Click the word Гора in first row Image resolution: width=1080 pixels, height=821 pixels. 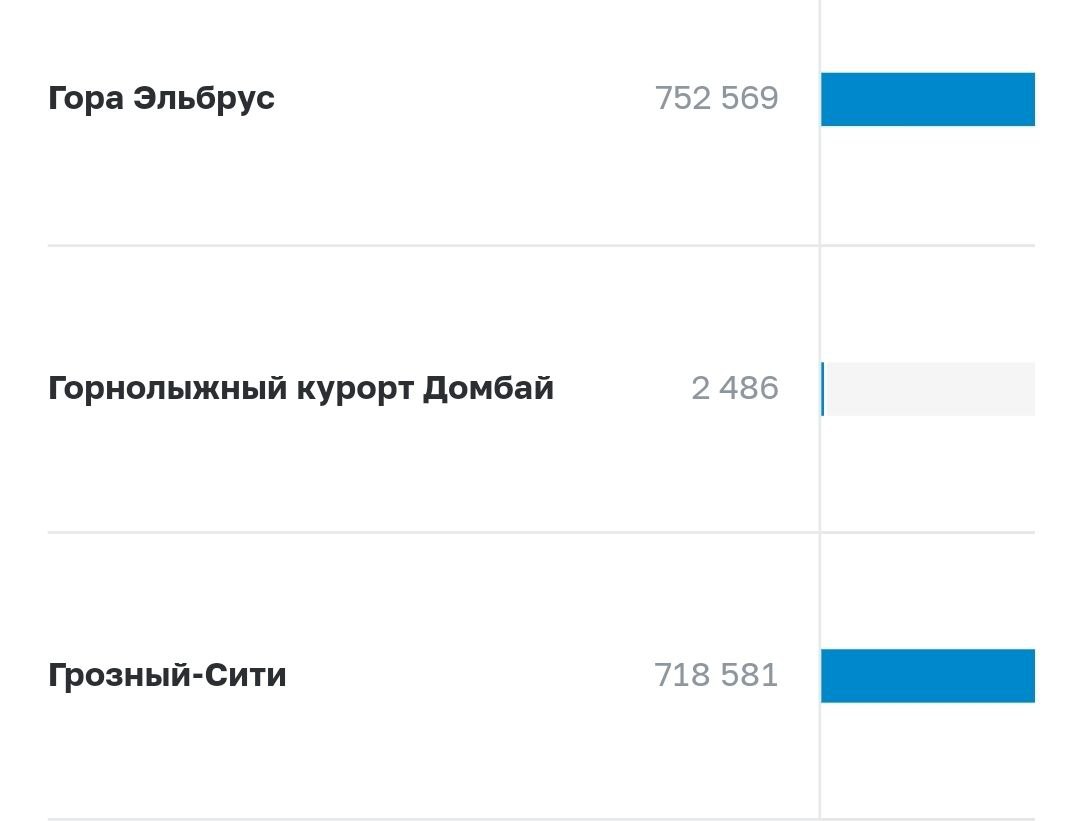[x=86, y=99]
